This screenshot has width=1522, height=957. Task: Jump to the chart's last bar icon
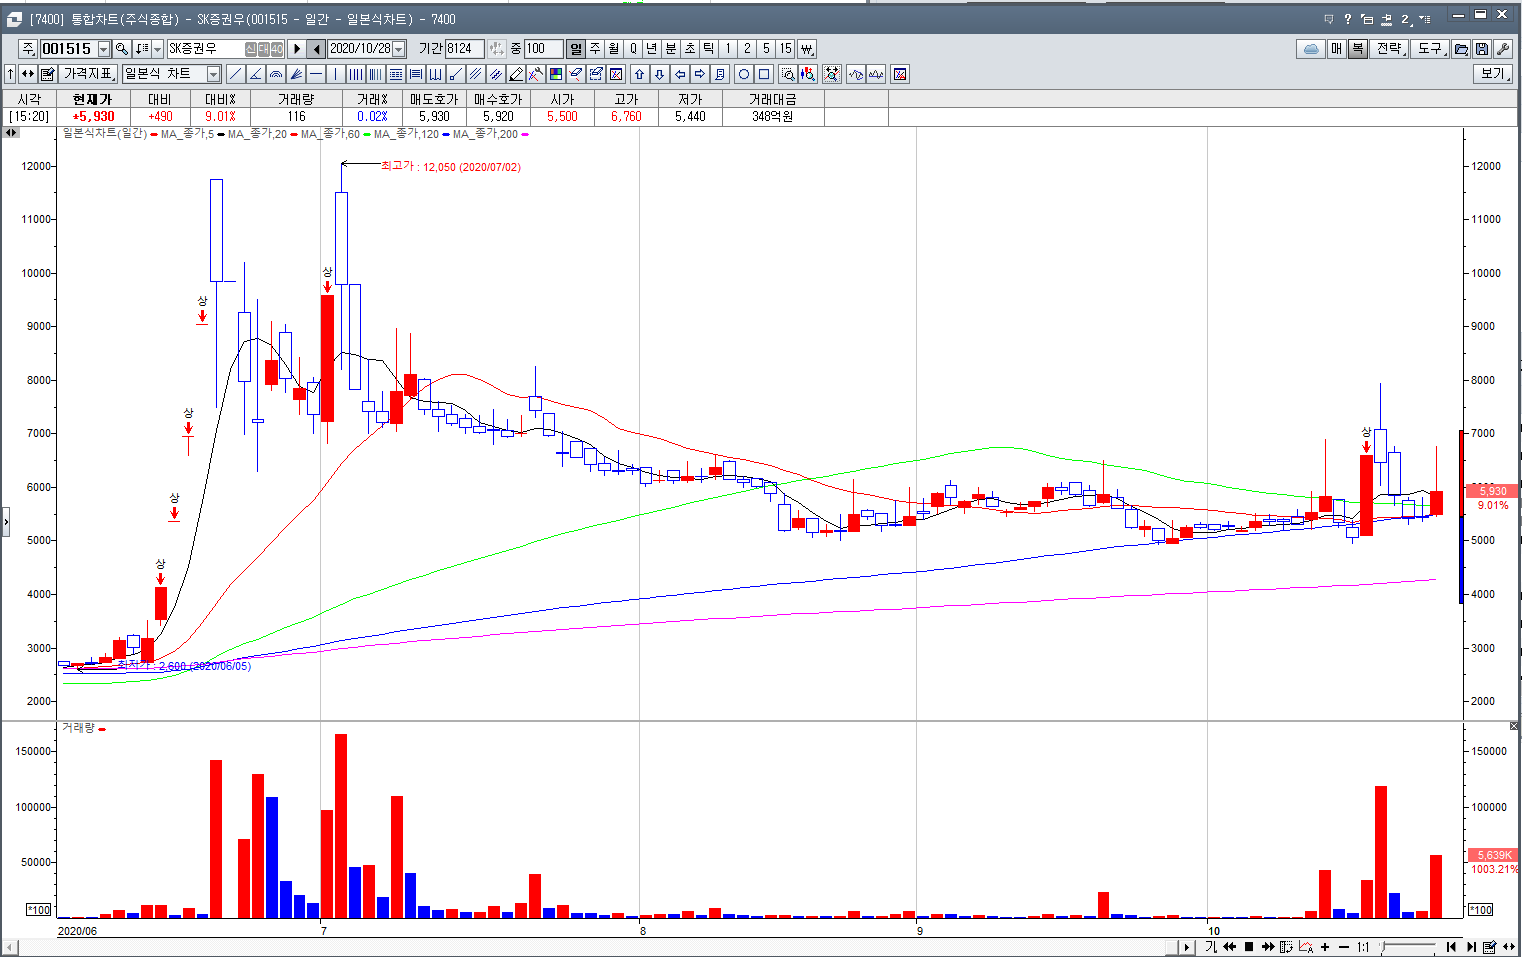pyautogui.click(x=1471, y=947)
